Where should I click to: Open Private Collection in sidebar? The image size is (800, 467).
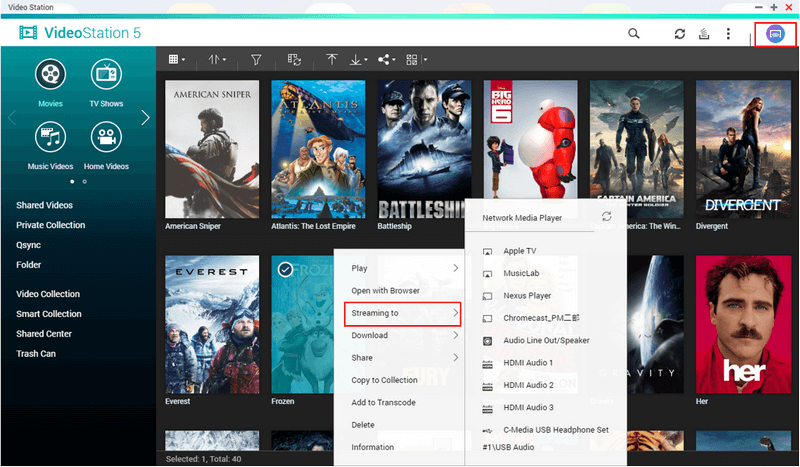point(51,225)
